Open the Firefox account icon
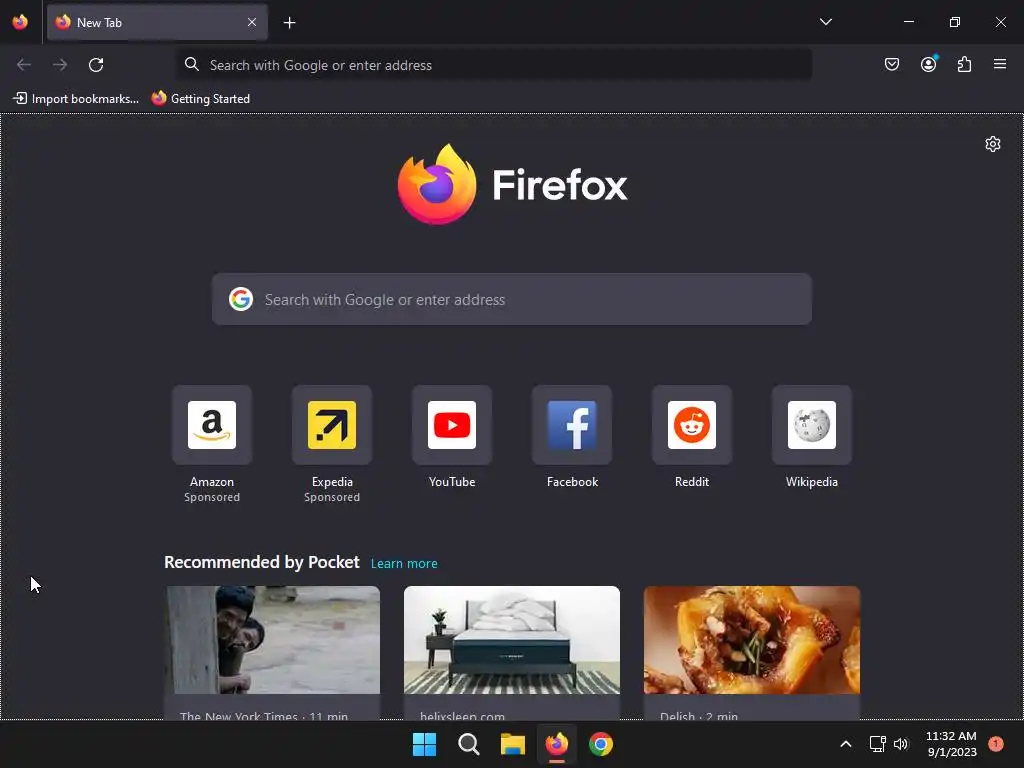 click(x=928, y=64)
